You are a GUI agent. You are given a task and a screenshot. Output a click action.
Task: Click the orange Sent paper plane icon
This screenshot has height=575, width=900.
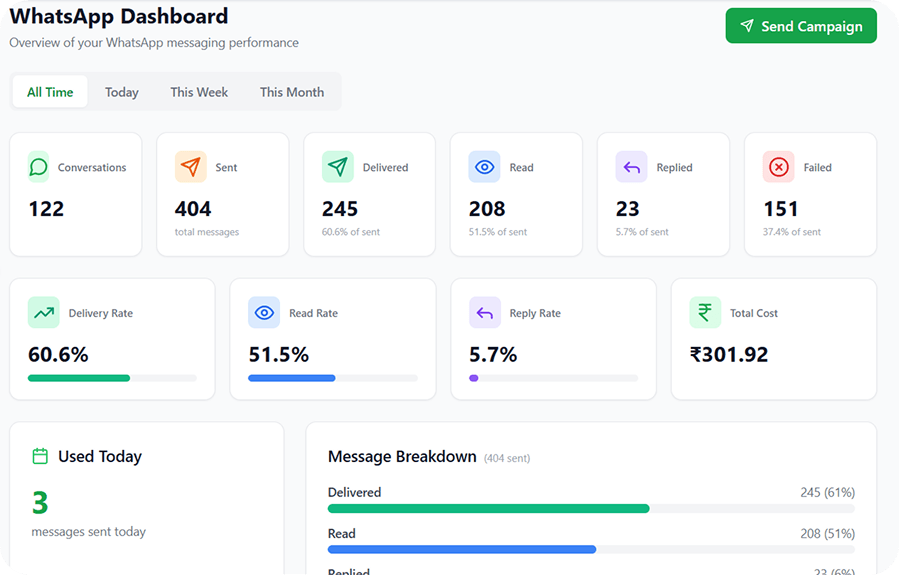(191, 167)
